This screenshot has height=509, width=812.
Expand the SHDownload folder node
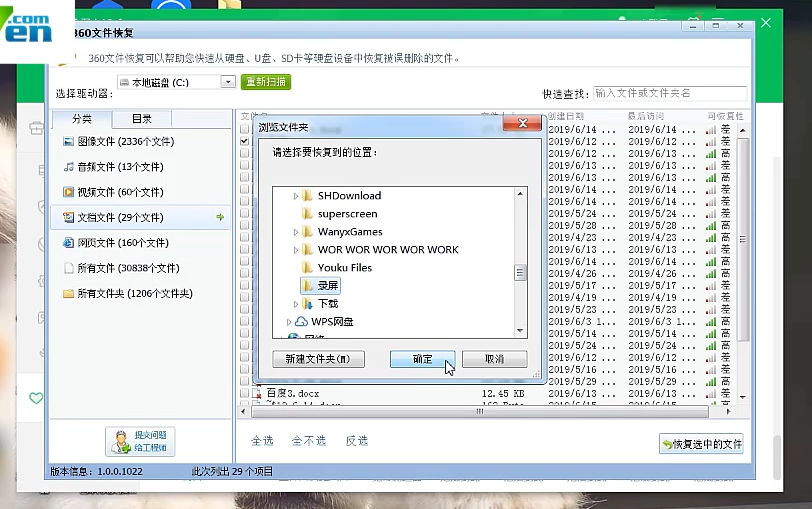pyautogui.click(x=296, y=196)
